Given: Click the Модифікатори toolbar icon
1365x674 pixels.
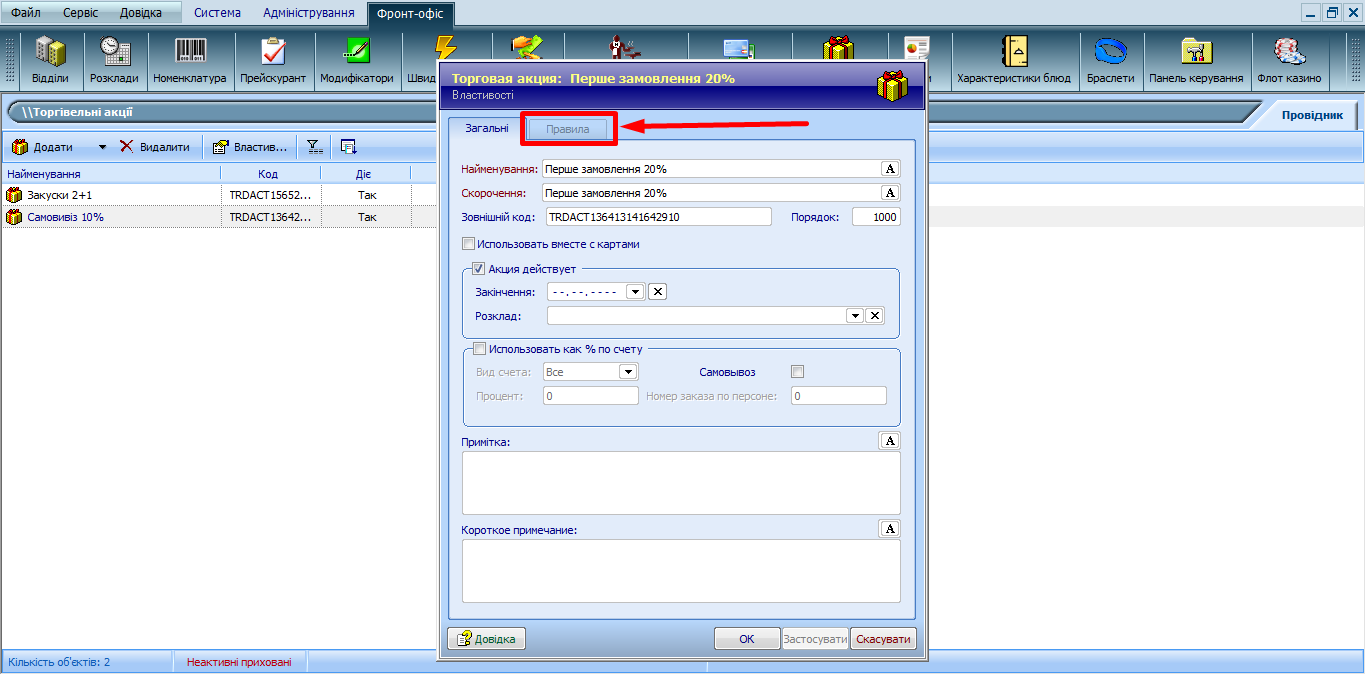Looking at the screenshot, I should coord(357,60).
